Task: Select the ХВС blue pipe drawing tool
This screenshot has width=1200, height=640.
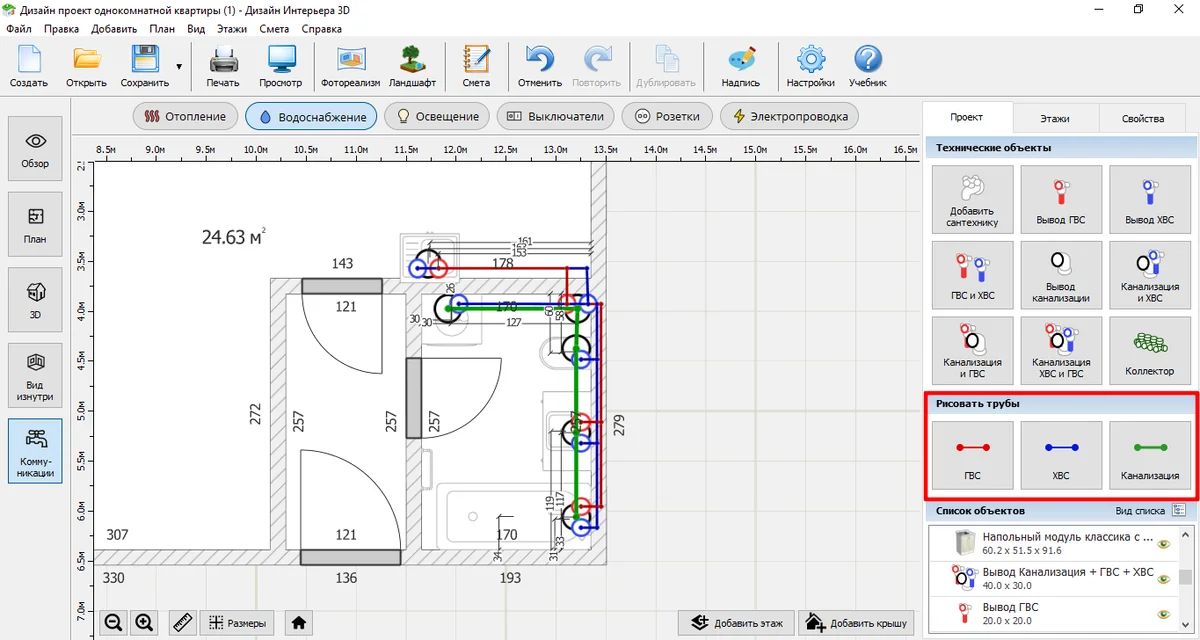Action: (x=1061, y=455)
